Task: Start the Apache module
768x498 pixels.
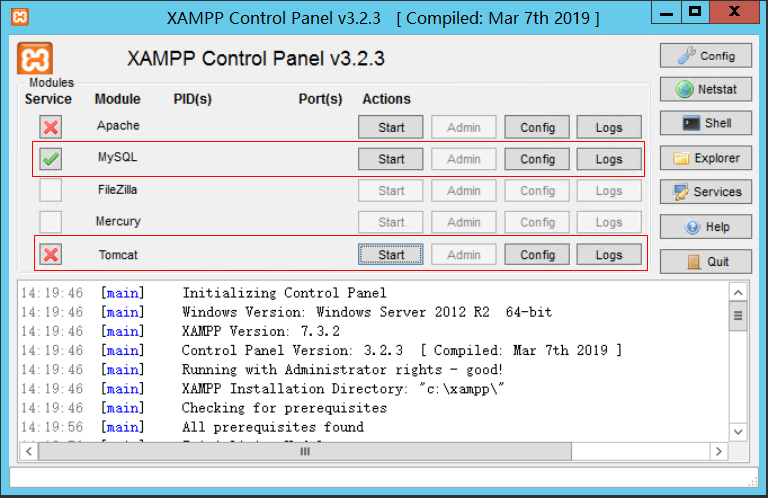Action: [x=390, y=127]
